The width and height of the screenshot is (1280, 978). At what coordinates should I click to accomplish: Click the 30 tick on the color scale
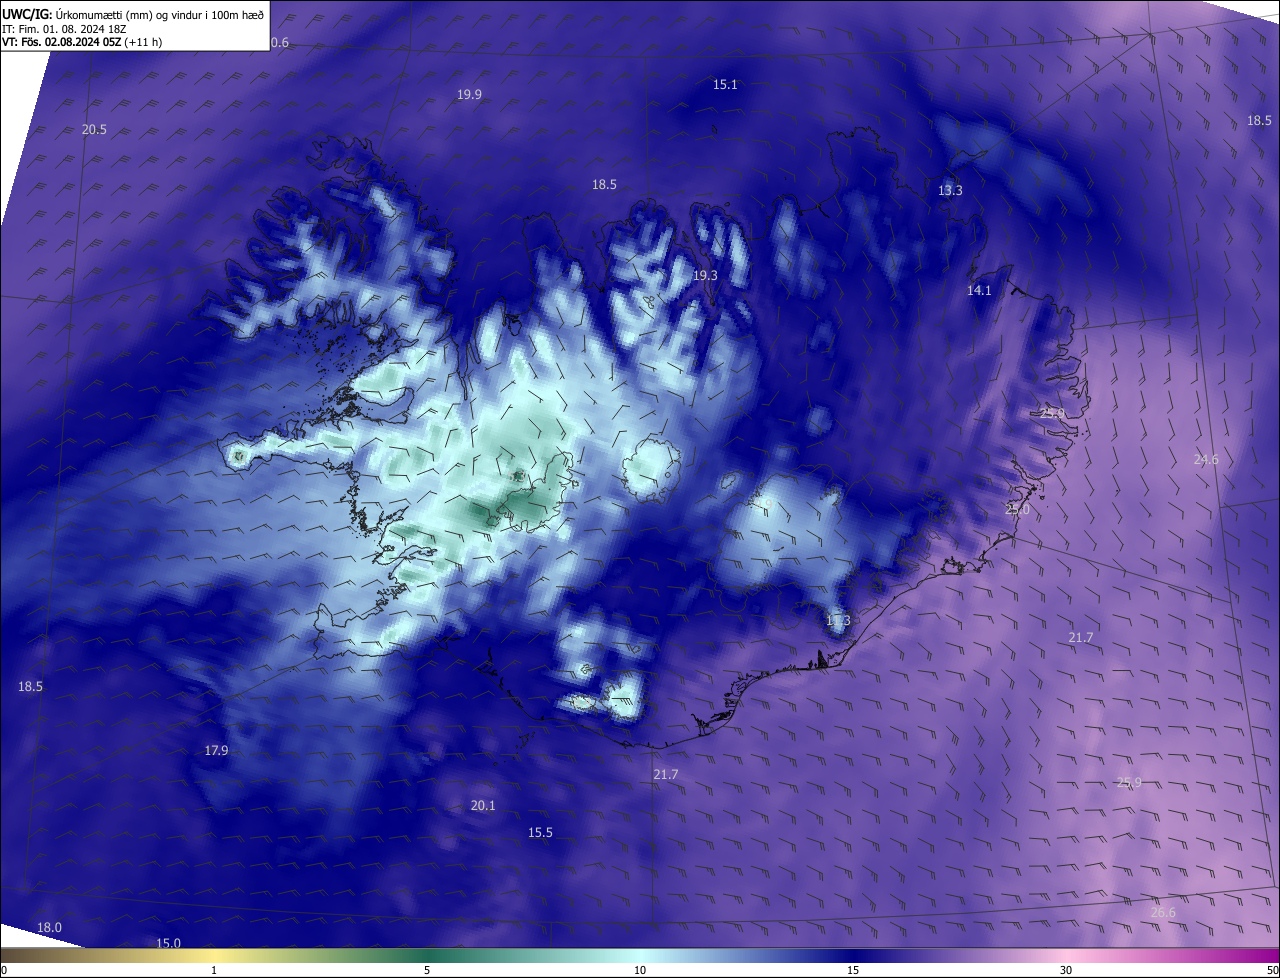click(x=1066, y=970)
